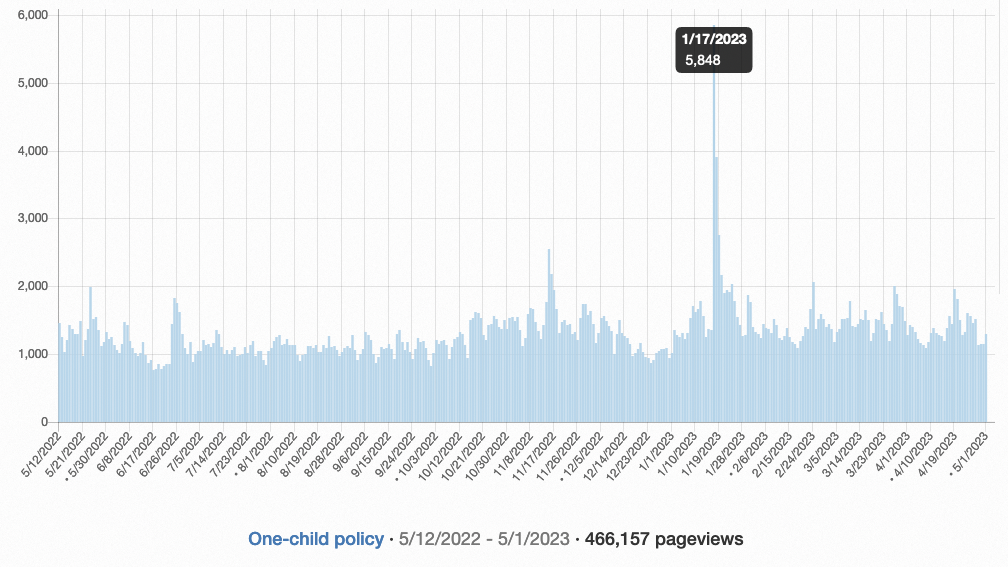The image size is (1008, 567).
Task: Select the 6/26/2022 x-axis date label
Action: (x=160, y=452)
